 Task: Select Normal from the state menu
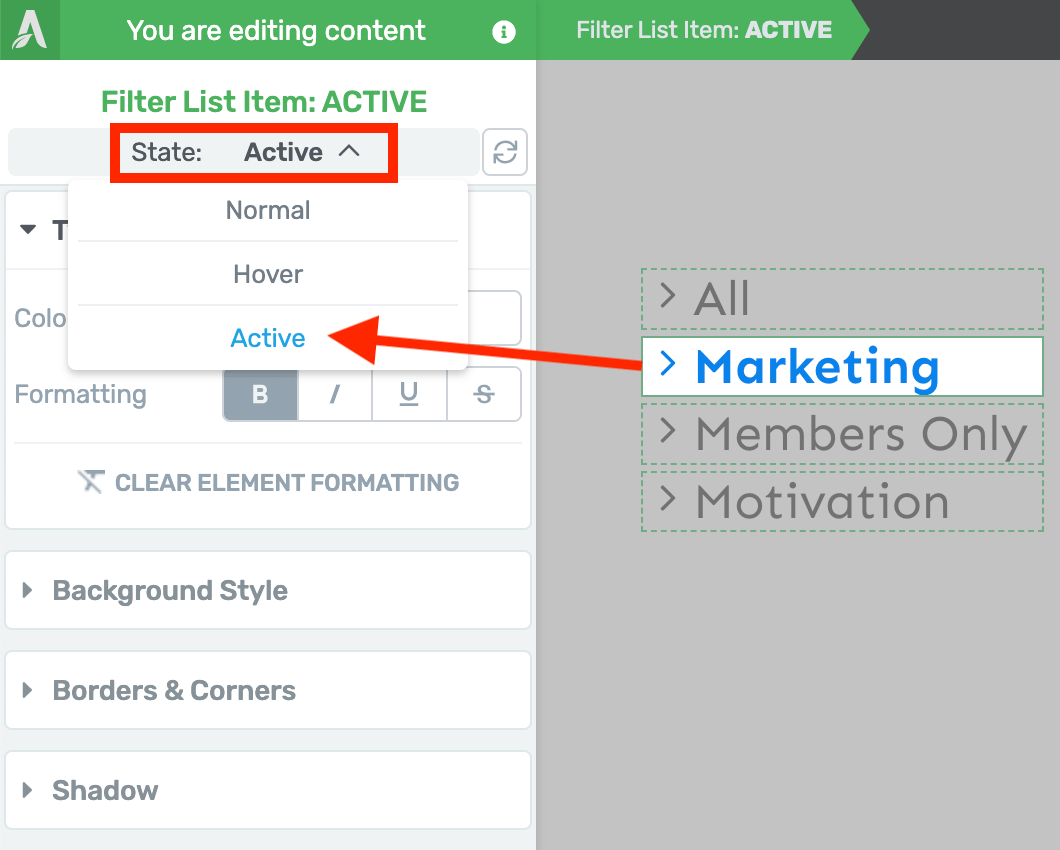pos(267,210)
